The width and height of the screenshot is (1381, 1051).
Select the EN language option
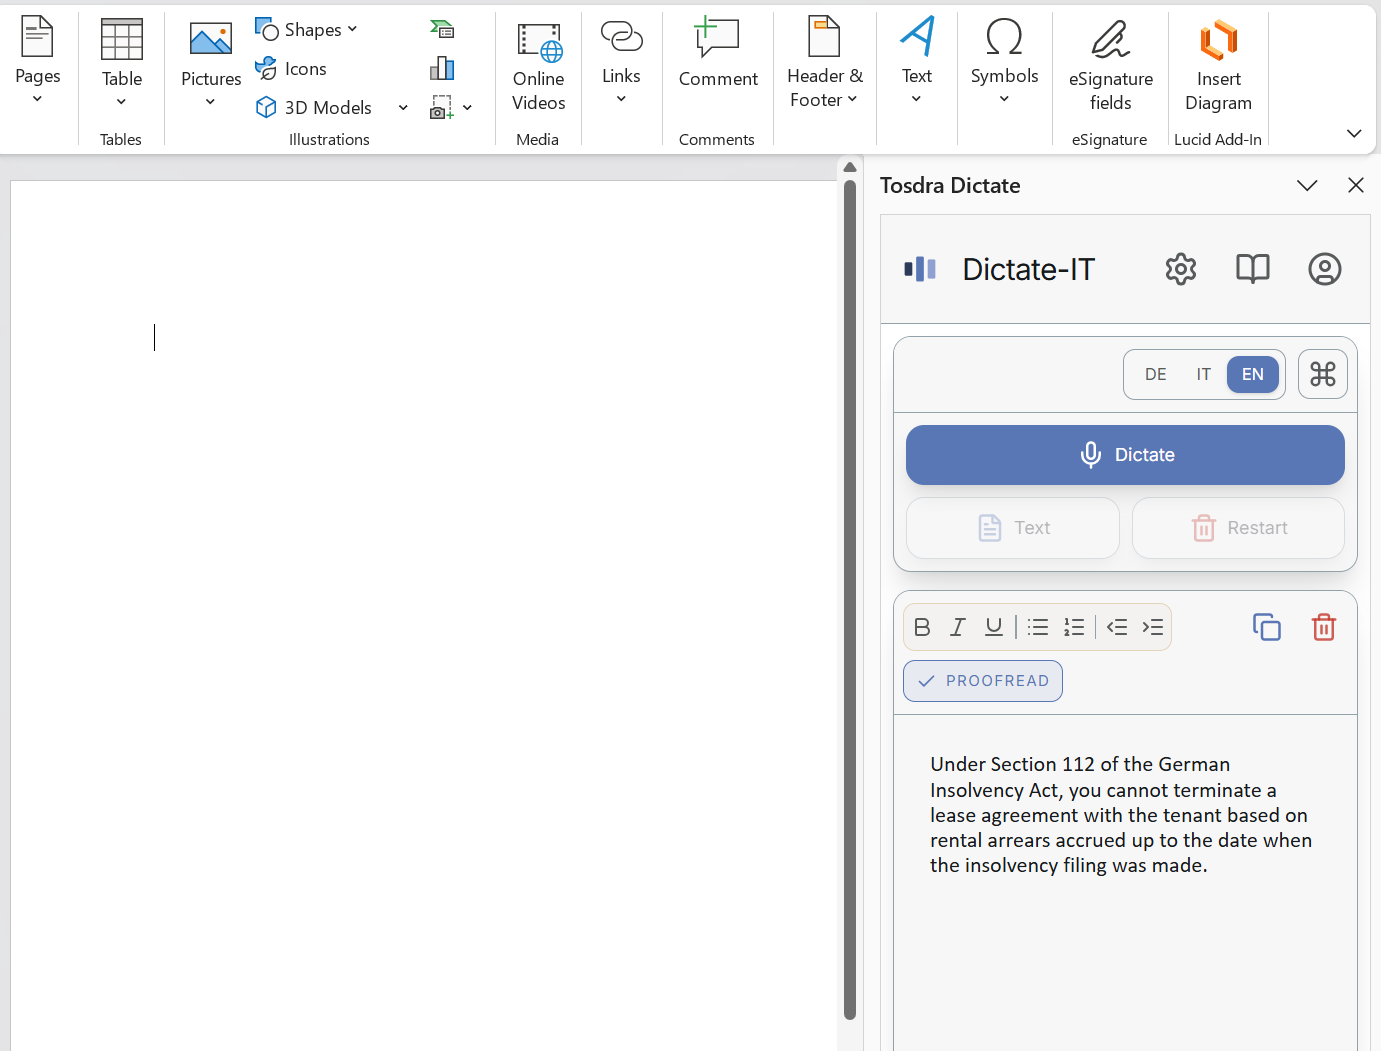coord(1253,374)
